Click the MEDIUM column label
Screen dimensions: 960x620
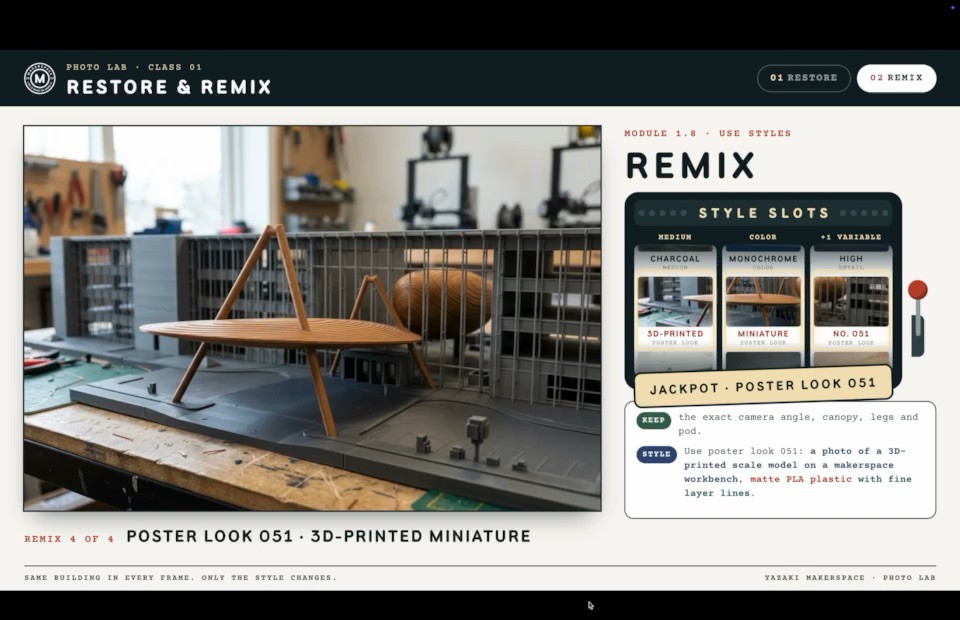click(x=675, y=237)
